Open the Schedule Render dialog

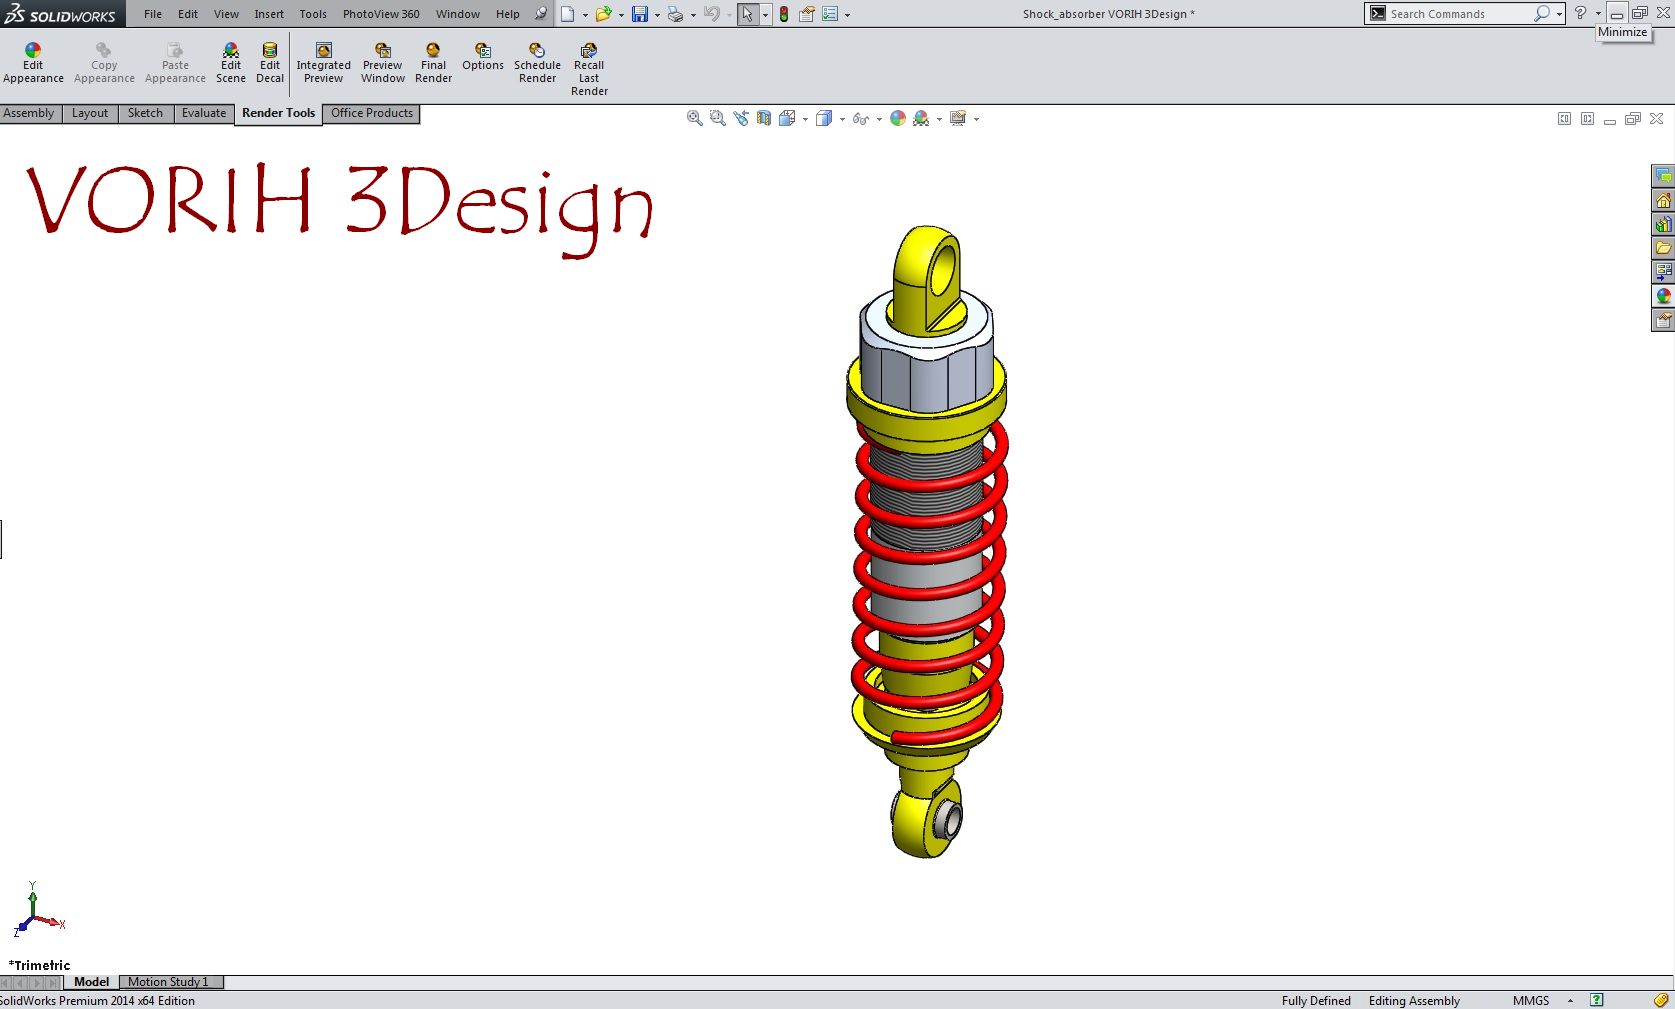point(537,63)
